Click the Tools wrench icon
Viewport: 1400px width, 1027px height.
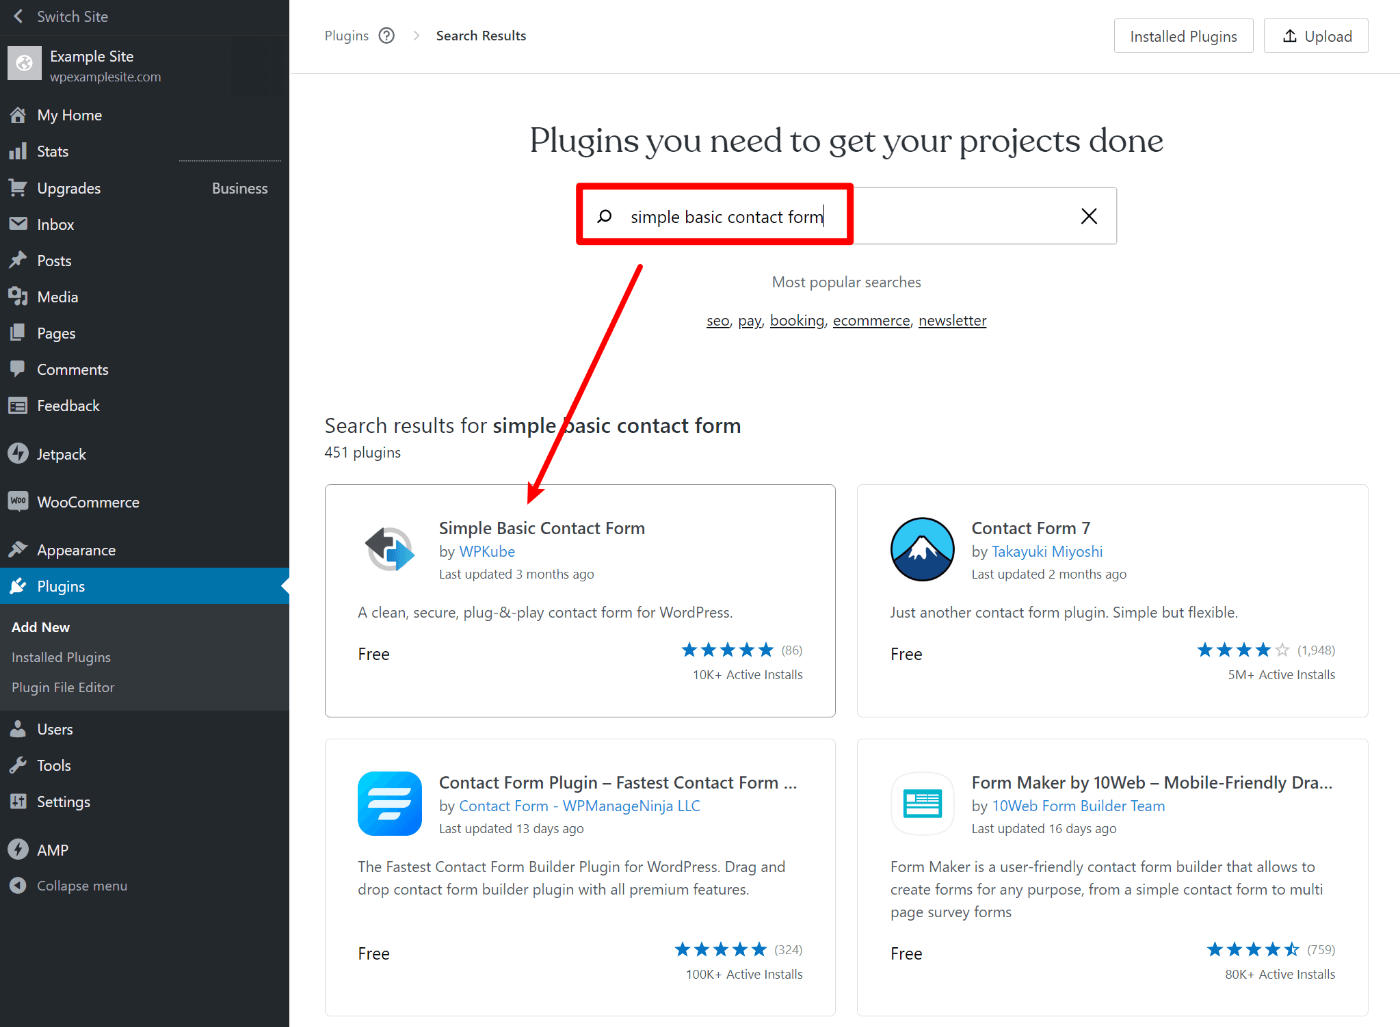[18, 765]
